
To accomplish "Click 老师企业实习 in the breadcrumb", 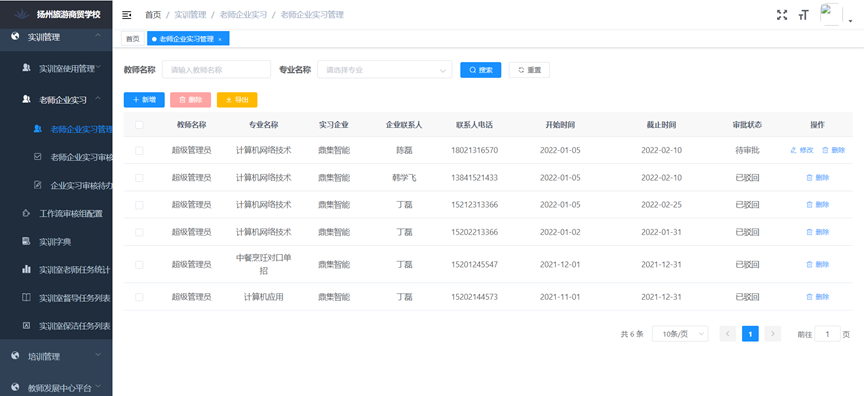I will click(243, 15).
